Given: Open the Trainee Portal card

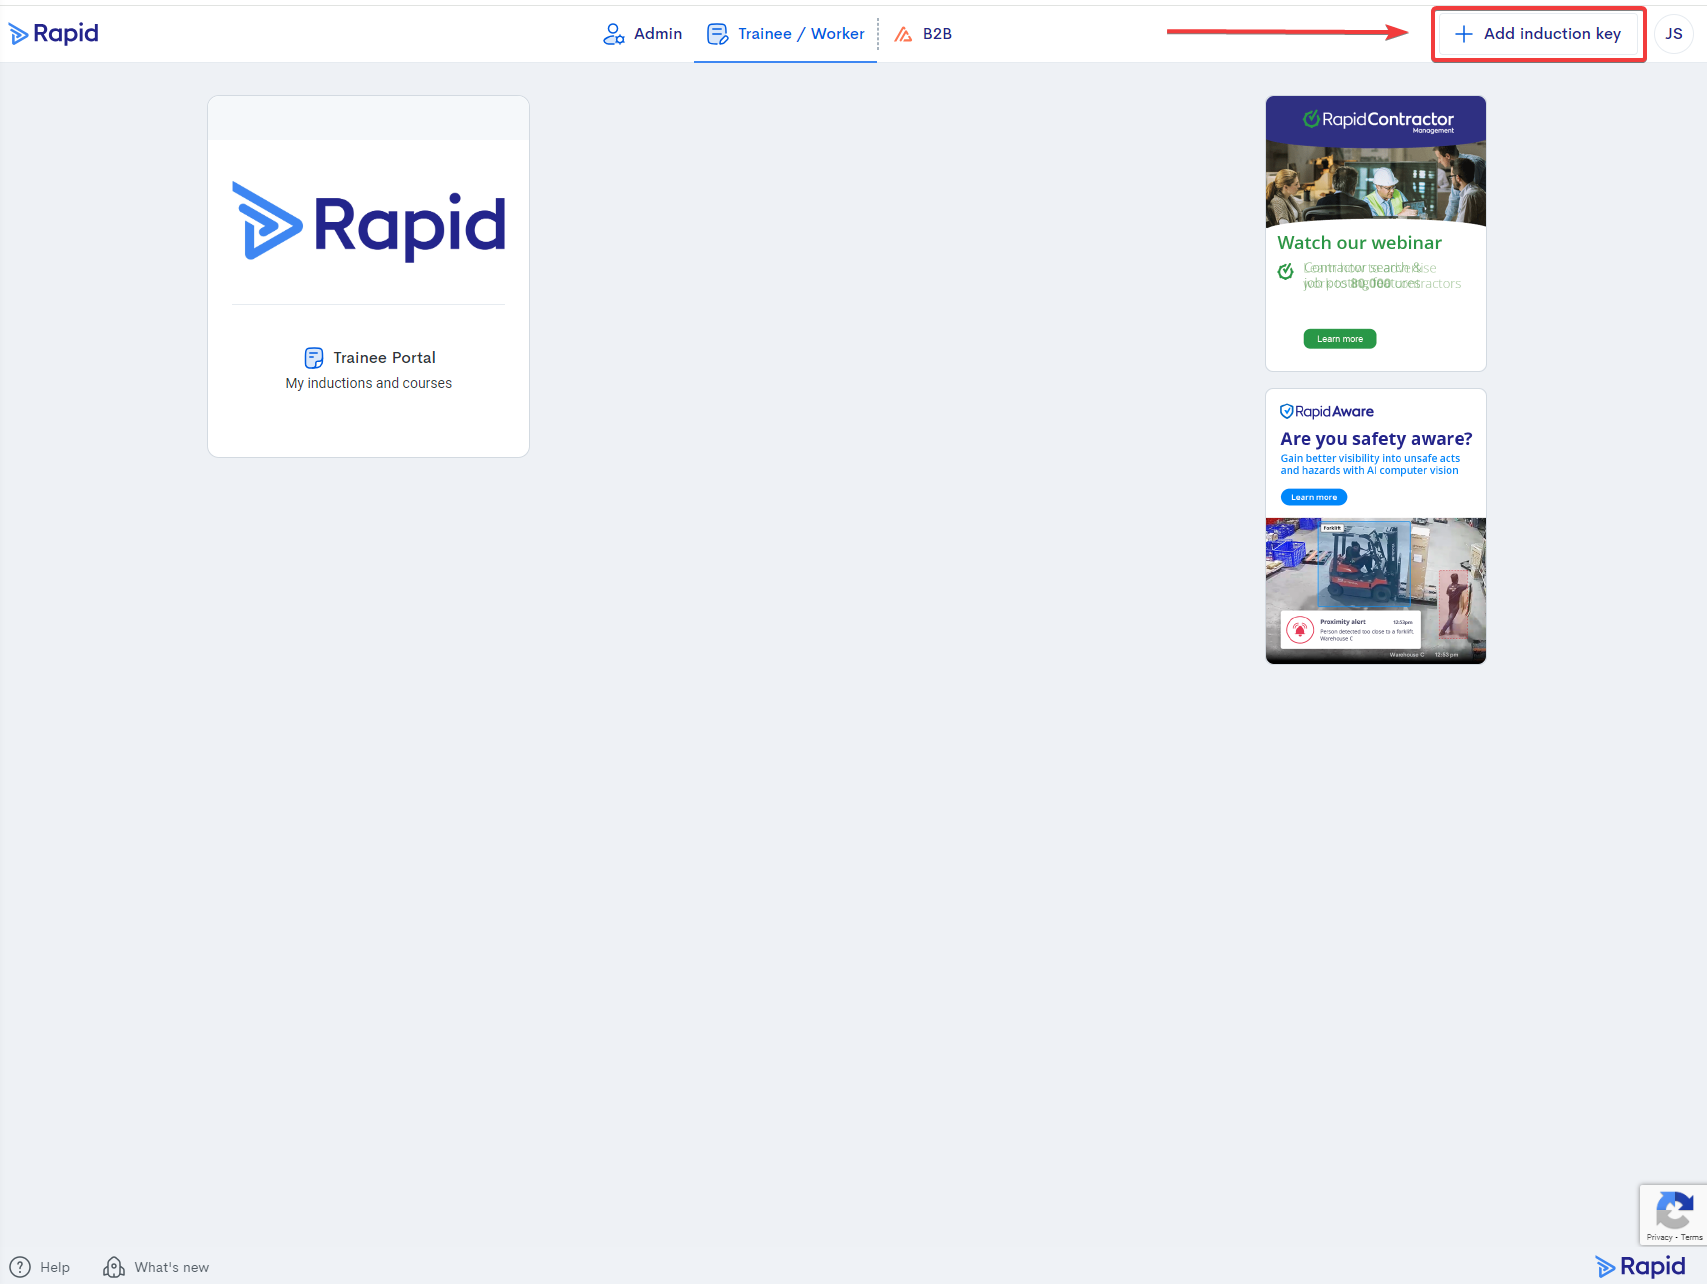Looking at the screenshot, I should click(368, 277).
